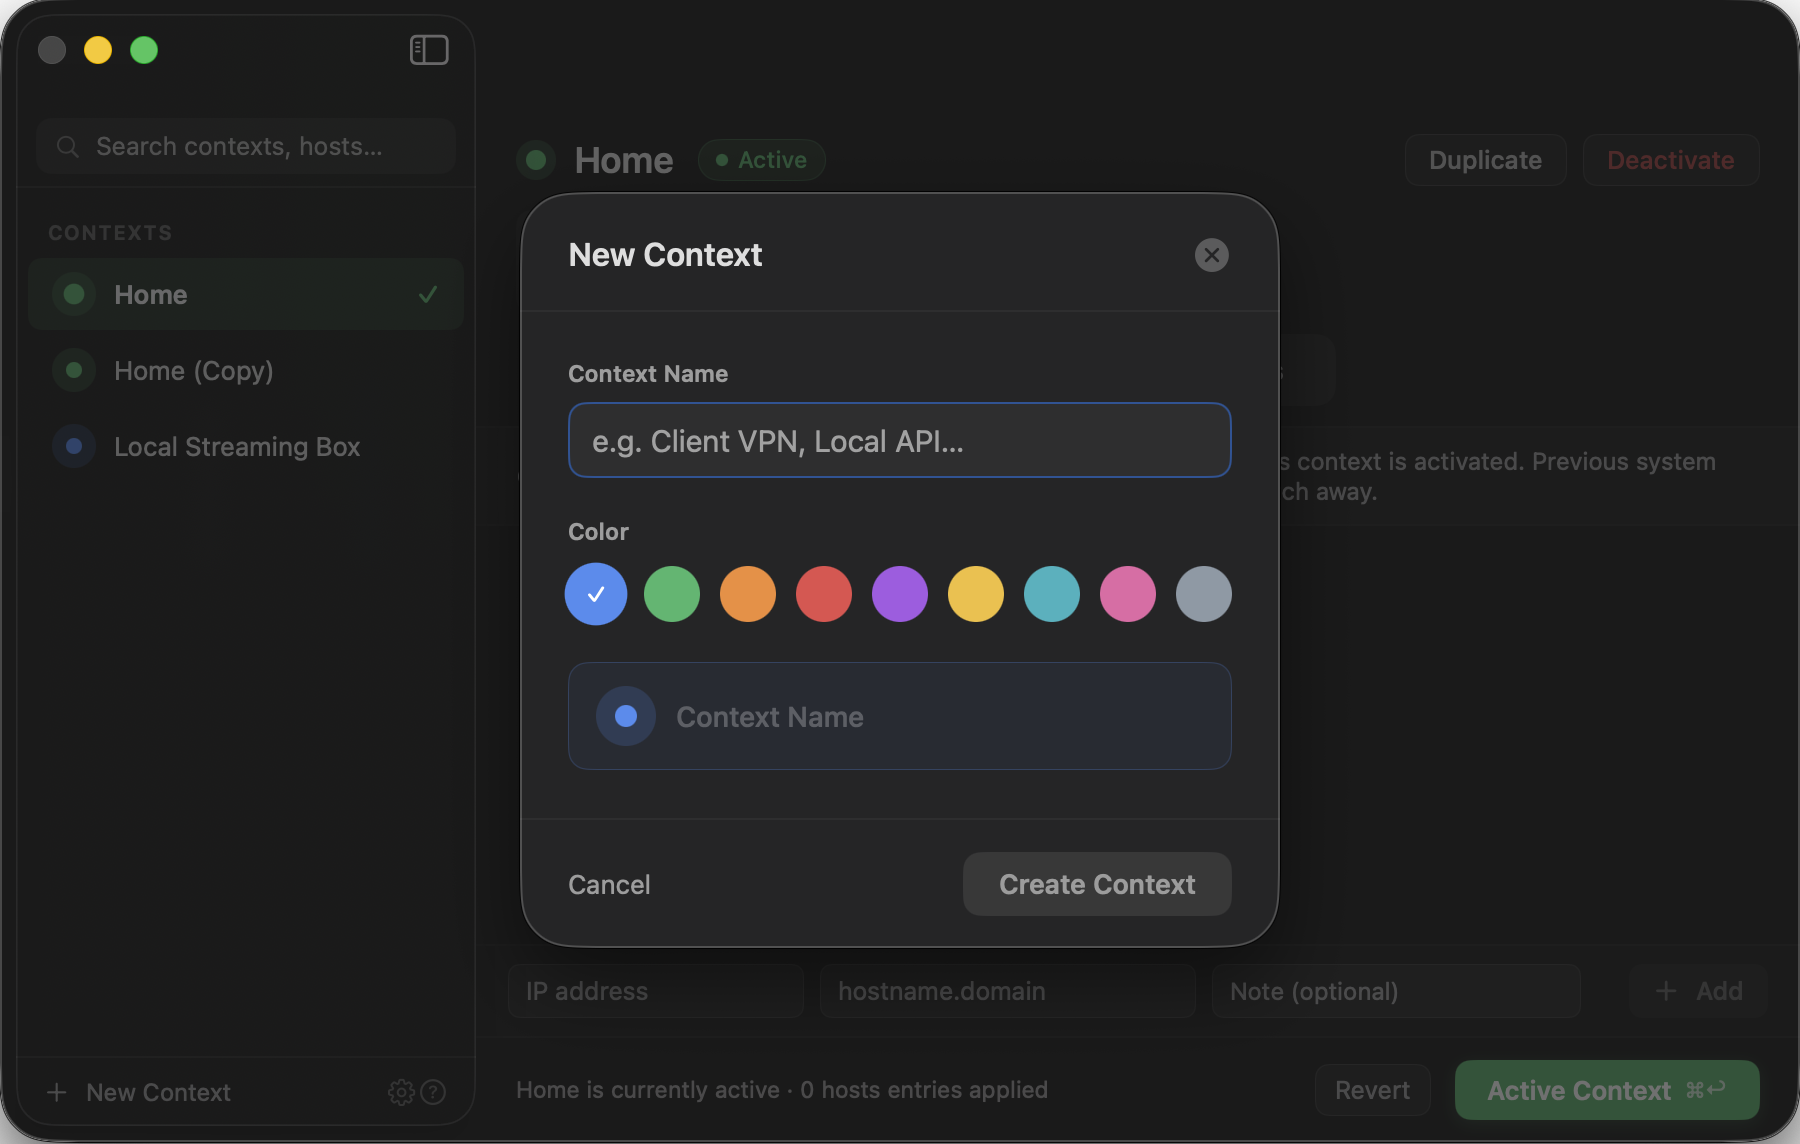Open help question mark icon
1800x1144 pixels.
[433, 1092]
